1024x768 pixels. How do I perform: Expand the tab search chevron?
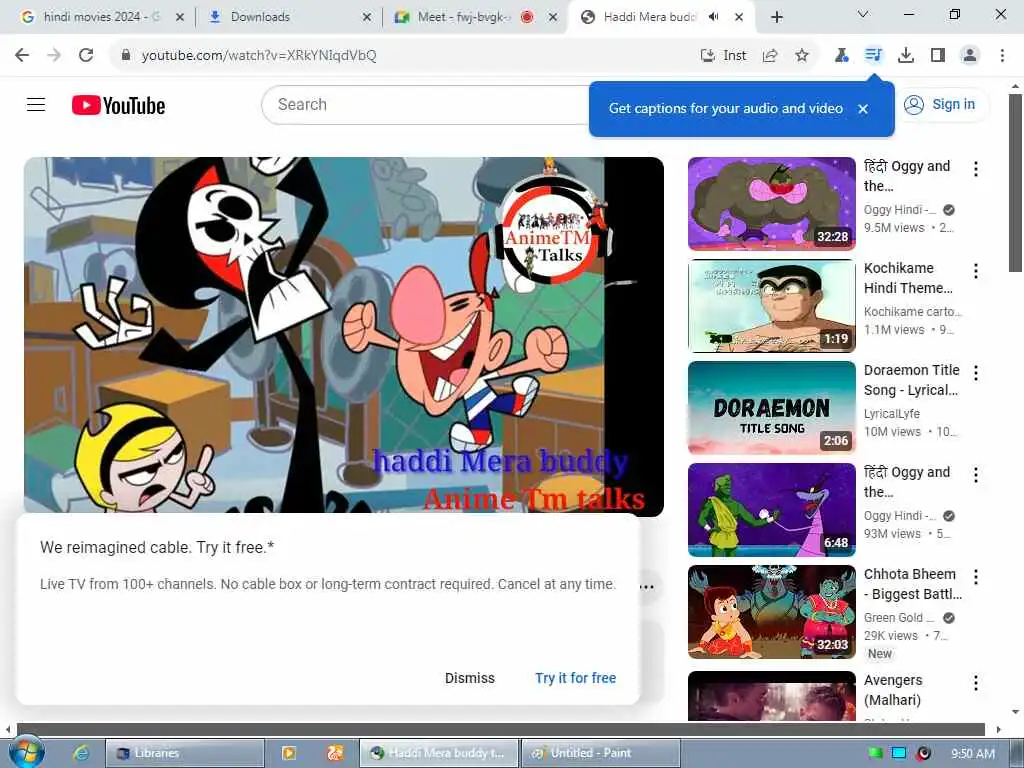point(863,14)
